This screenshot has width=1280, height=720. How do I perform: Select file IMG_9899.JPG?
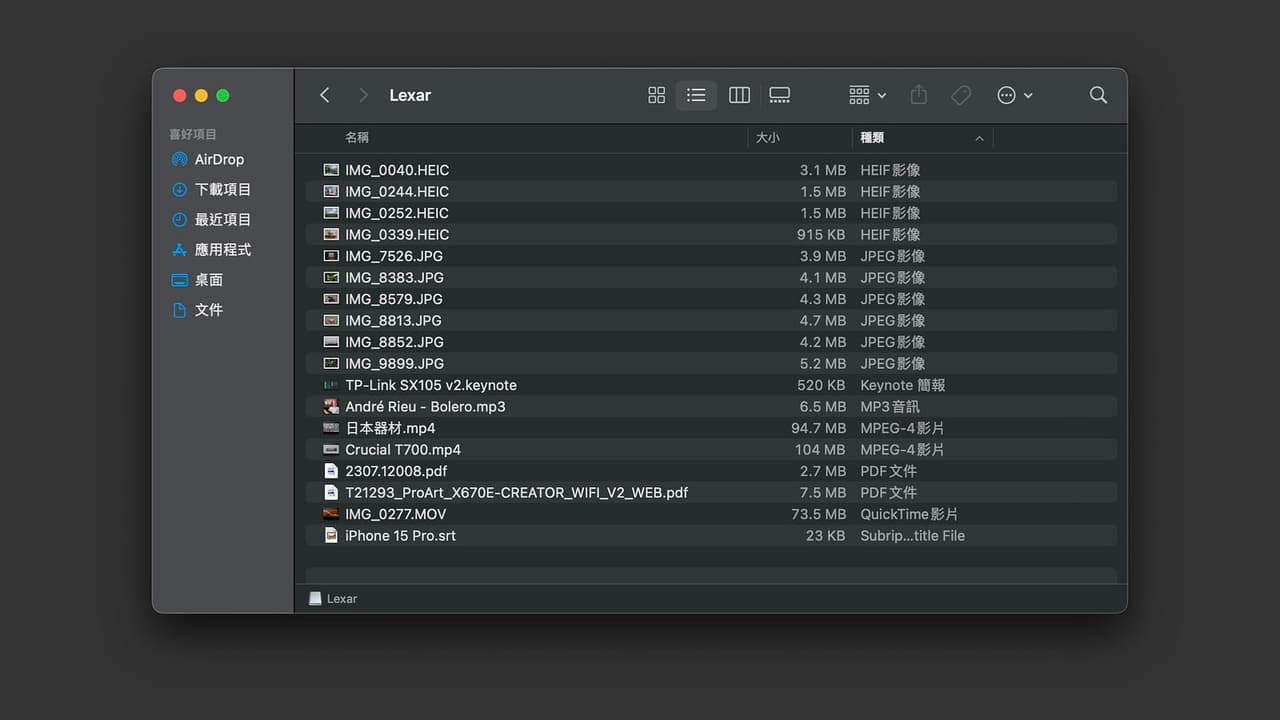click(711, 363)
